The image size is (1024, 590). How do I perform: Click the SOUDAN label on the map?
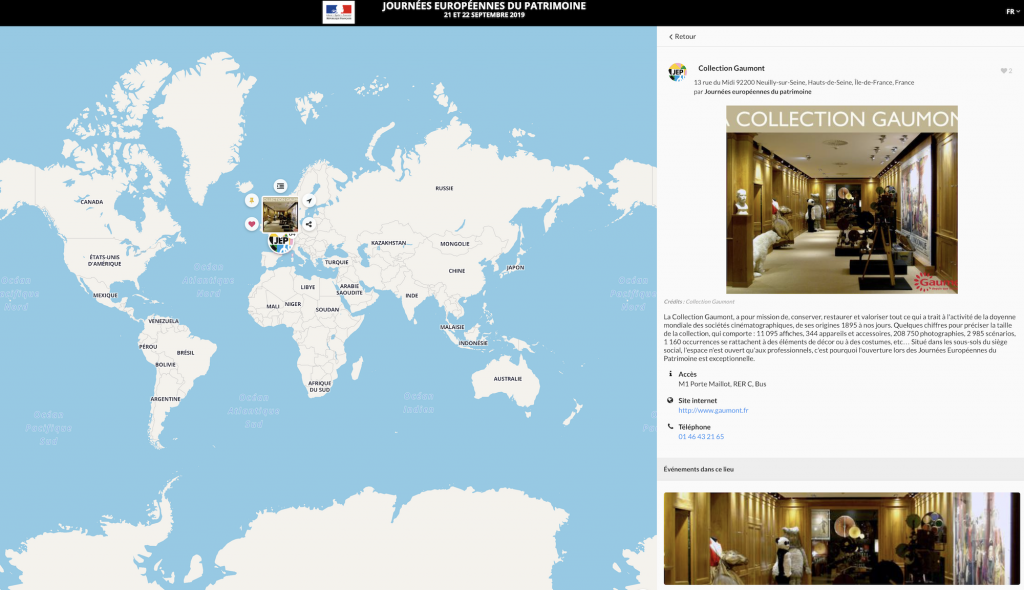tap(327, 310)
